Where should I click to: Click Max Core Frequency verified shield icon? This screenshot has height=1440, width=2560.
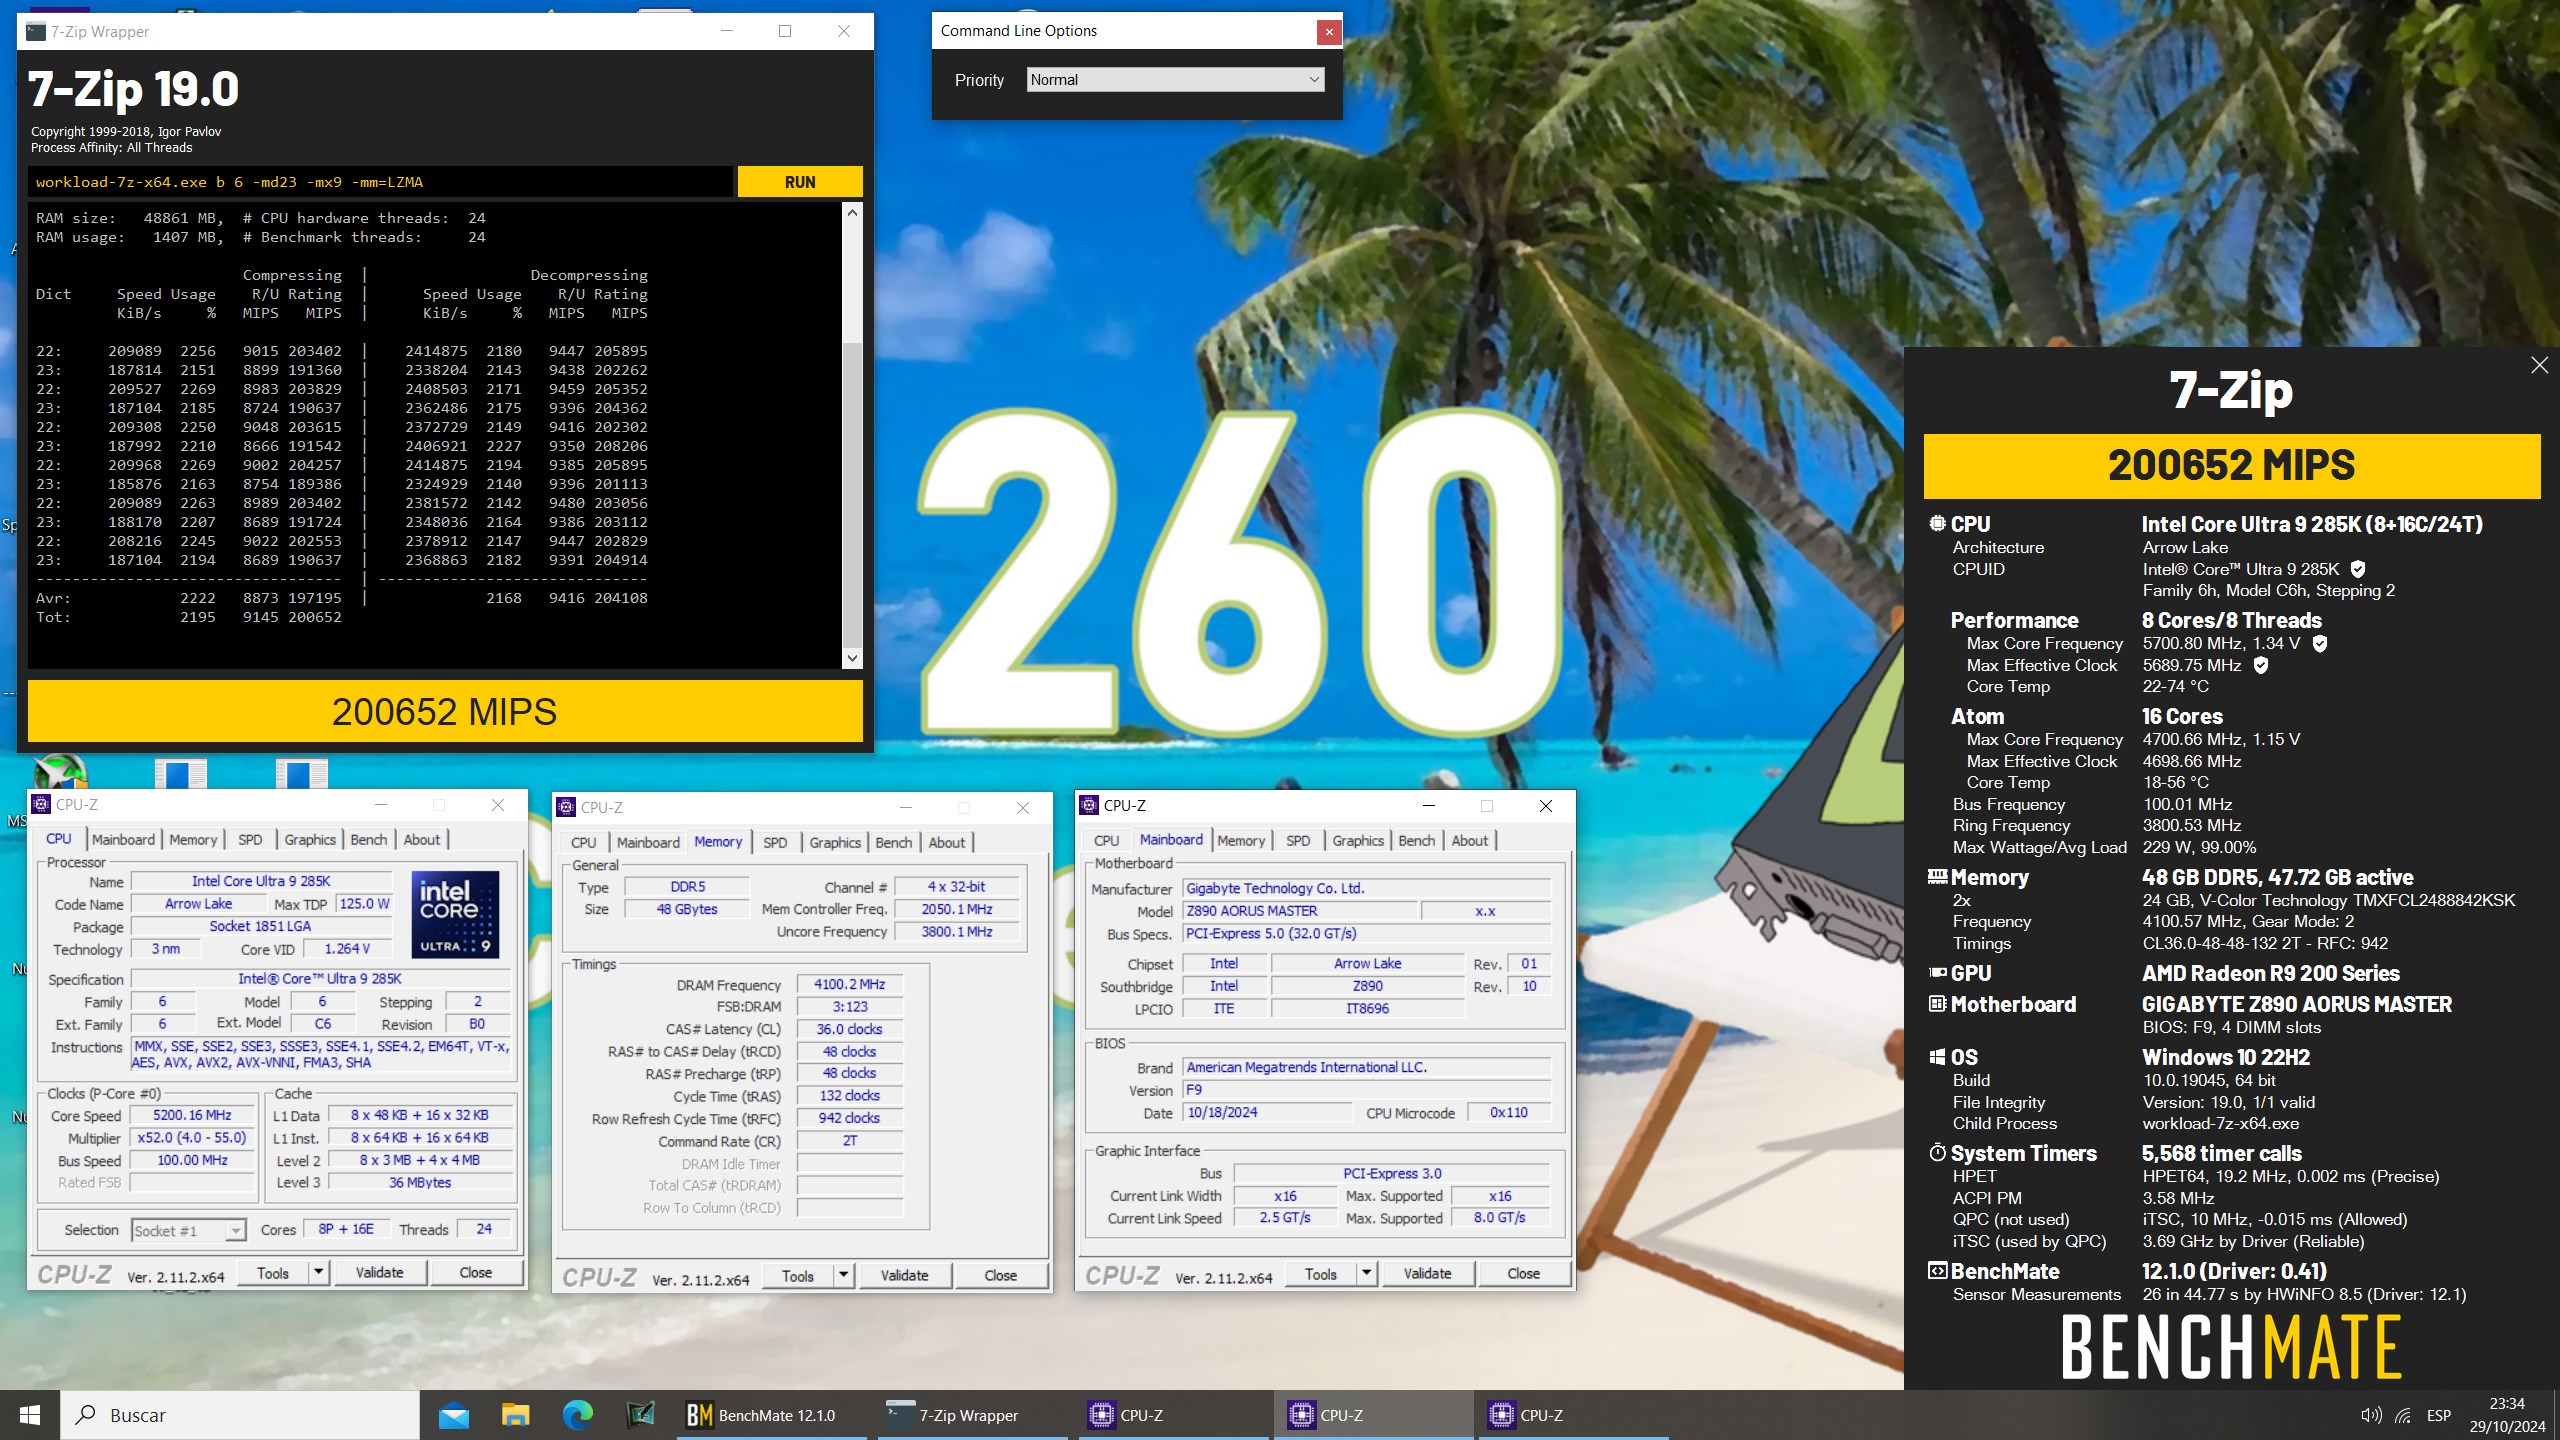[x=2321, y=643]
